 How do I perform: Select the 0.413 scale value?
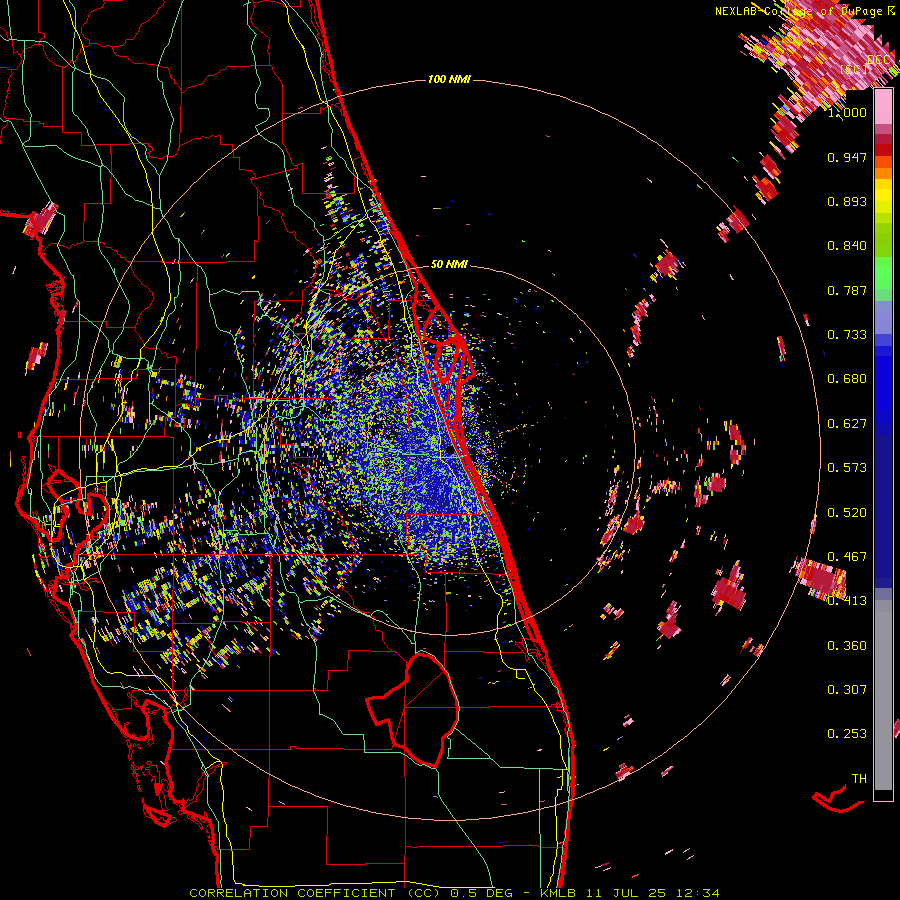(847, 601)
